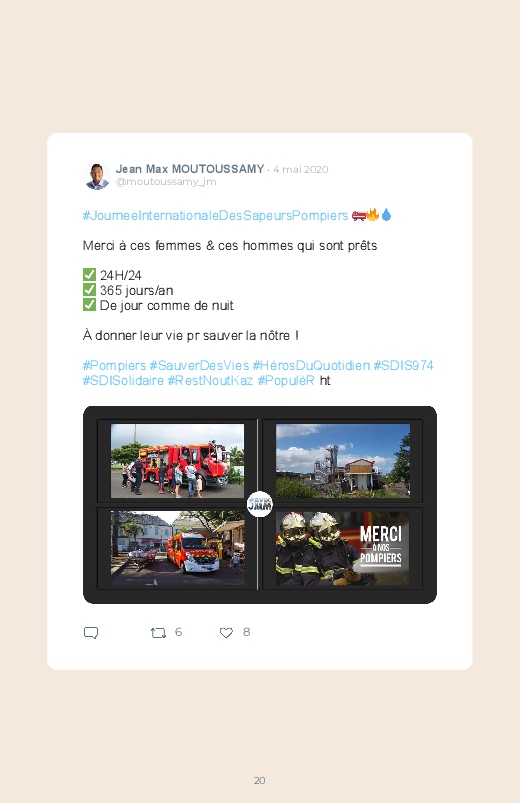Open the red fire truck with children photo
This screenshot has width=520, height=803.
point(177,461)
